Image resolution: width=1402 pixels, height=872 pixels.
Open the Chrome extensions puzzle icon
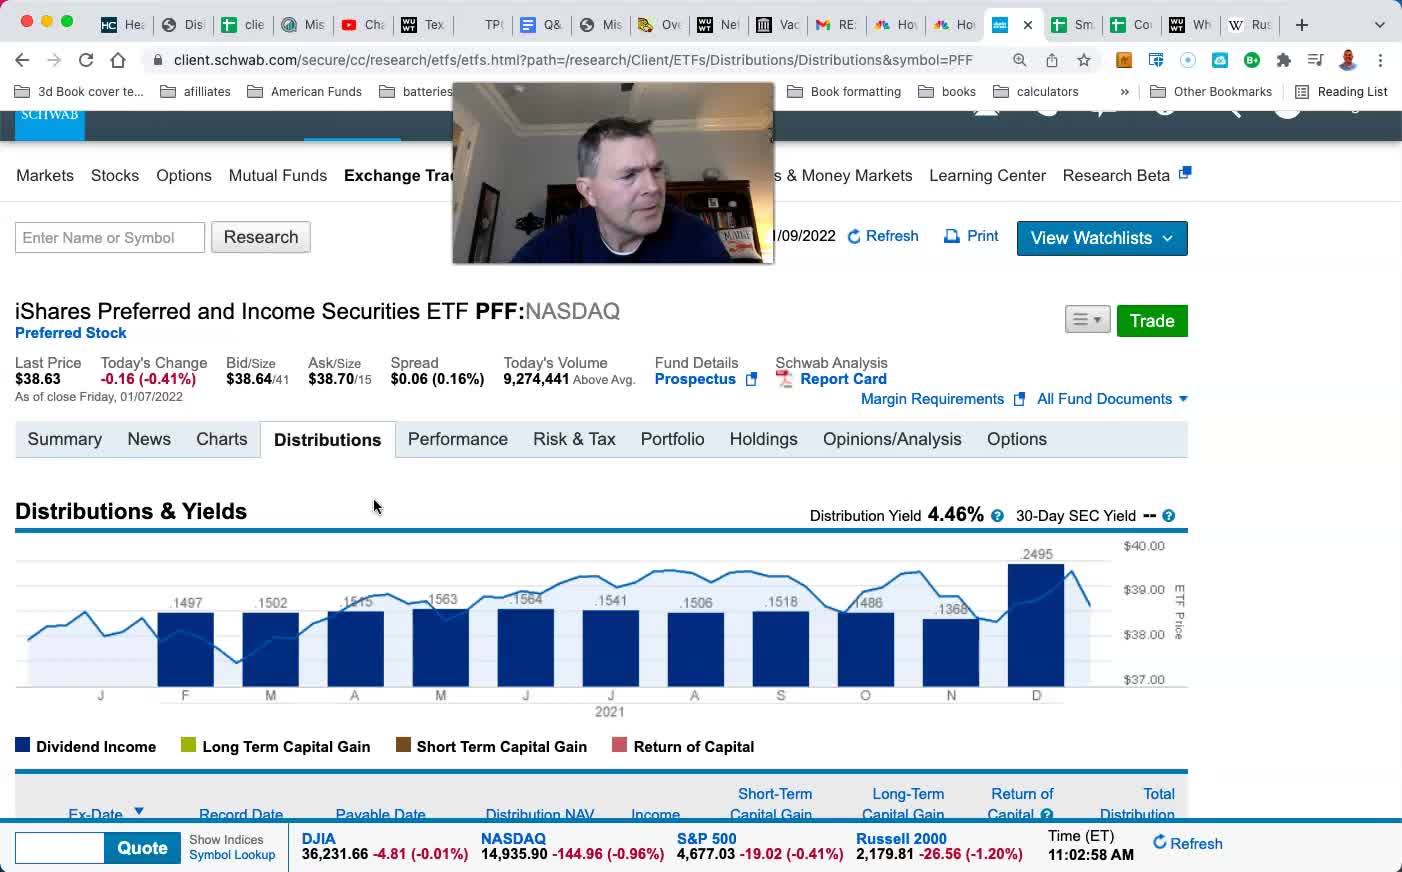[1284, 60]
